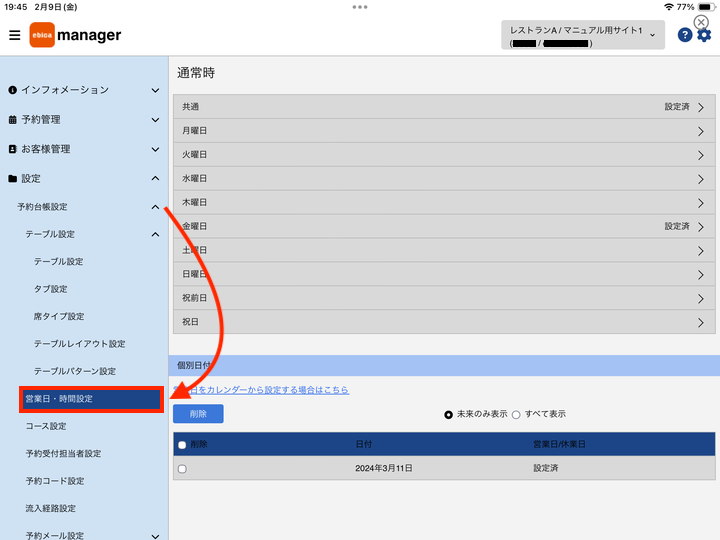Open the 火曜日 settings row
Image resolution: width=720 pixels, height=540 pixels.
tap(444, 155)
